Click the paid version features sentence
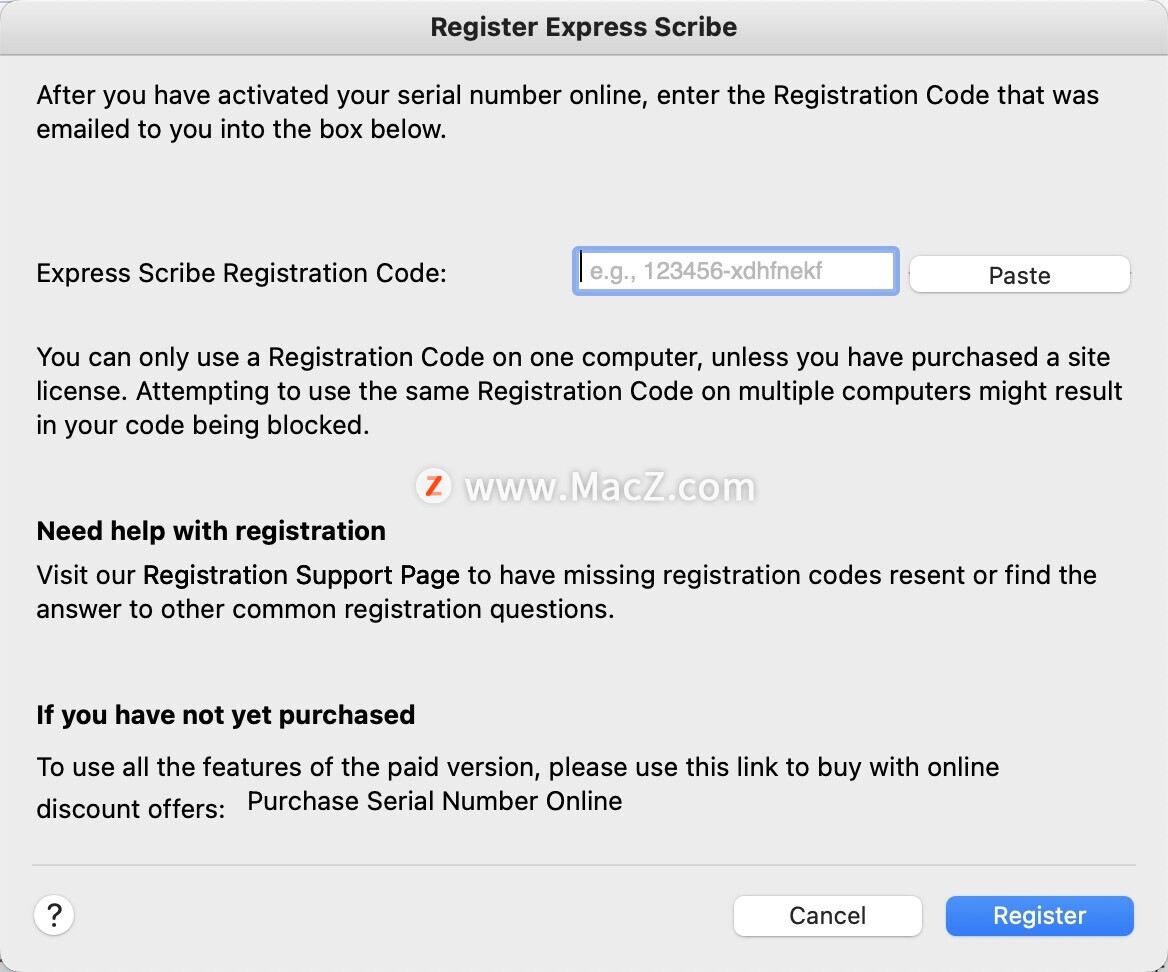The width and height of the screenshot is (1168, 972). (517, 767)
